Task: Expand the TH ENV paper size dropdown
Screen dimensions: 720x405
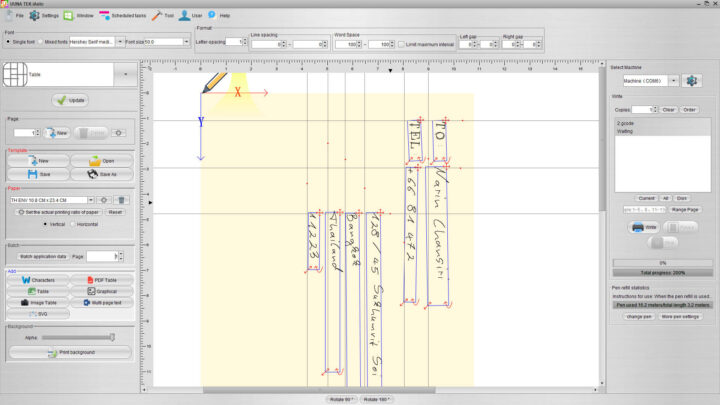Action: click(x=90, y=200)
